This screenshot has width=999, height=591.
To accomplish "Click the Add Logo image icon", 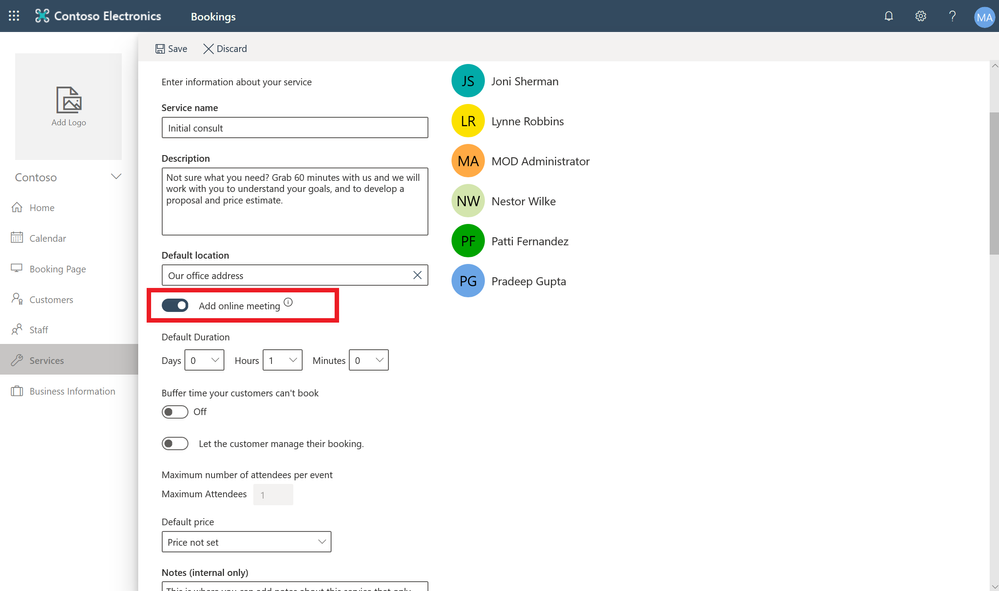I will coord(69,100).
